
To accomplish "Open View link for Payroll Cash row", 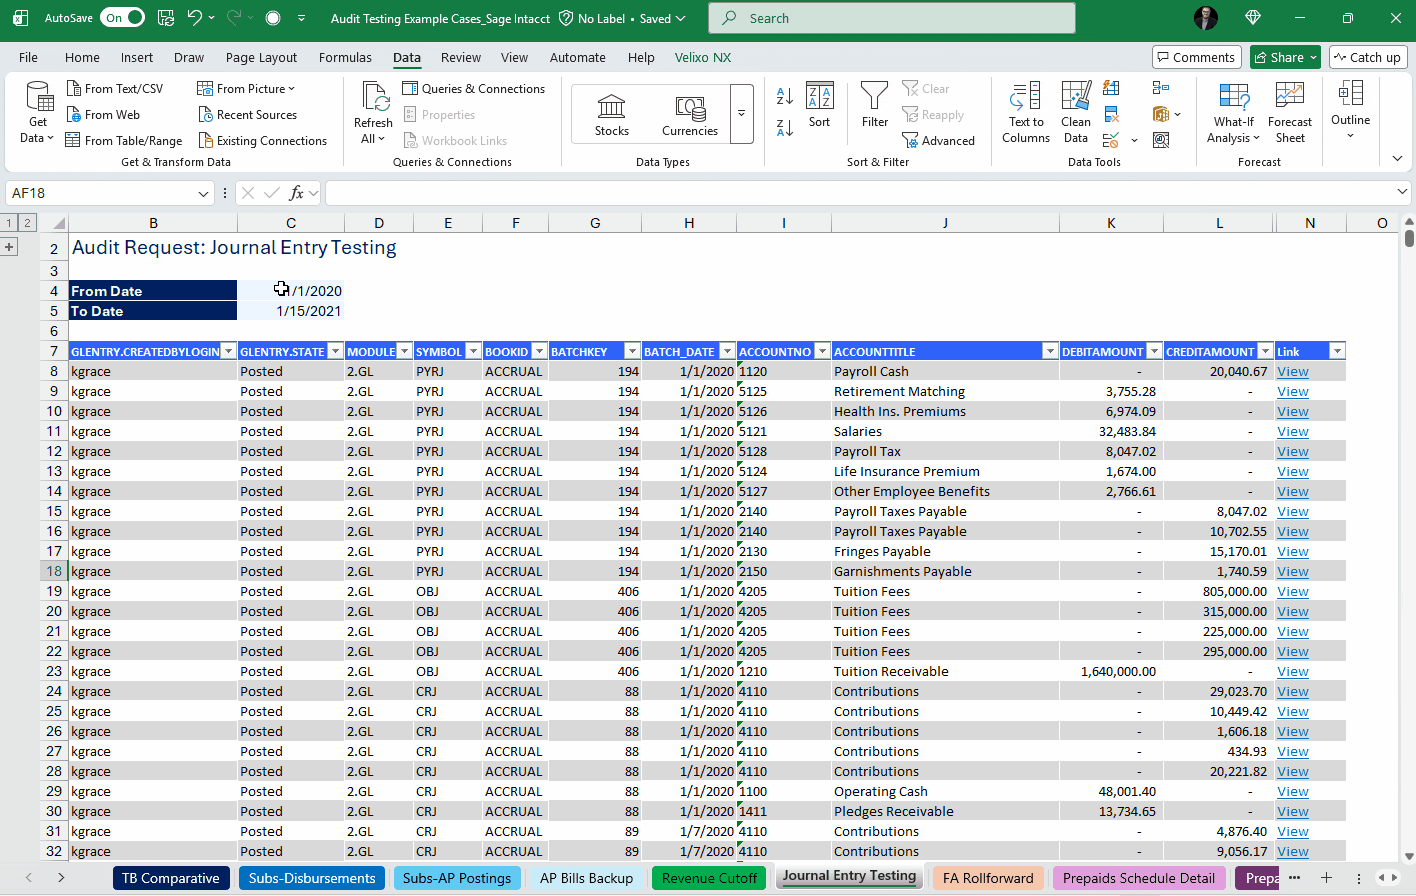I will pyautogui.click(x=1292, y=371).
